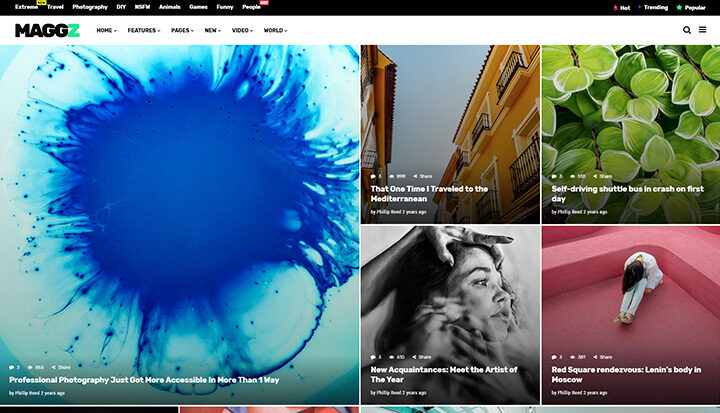Click the MAGGZ logo
720x413 pixels.
(x=47, y=30)
